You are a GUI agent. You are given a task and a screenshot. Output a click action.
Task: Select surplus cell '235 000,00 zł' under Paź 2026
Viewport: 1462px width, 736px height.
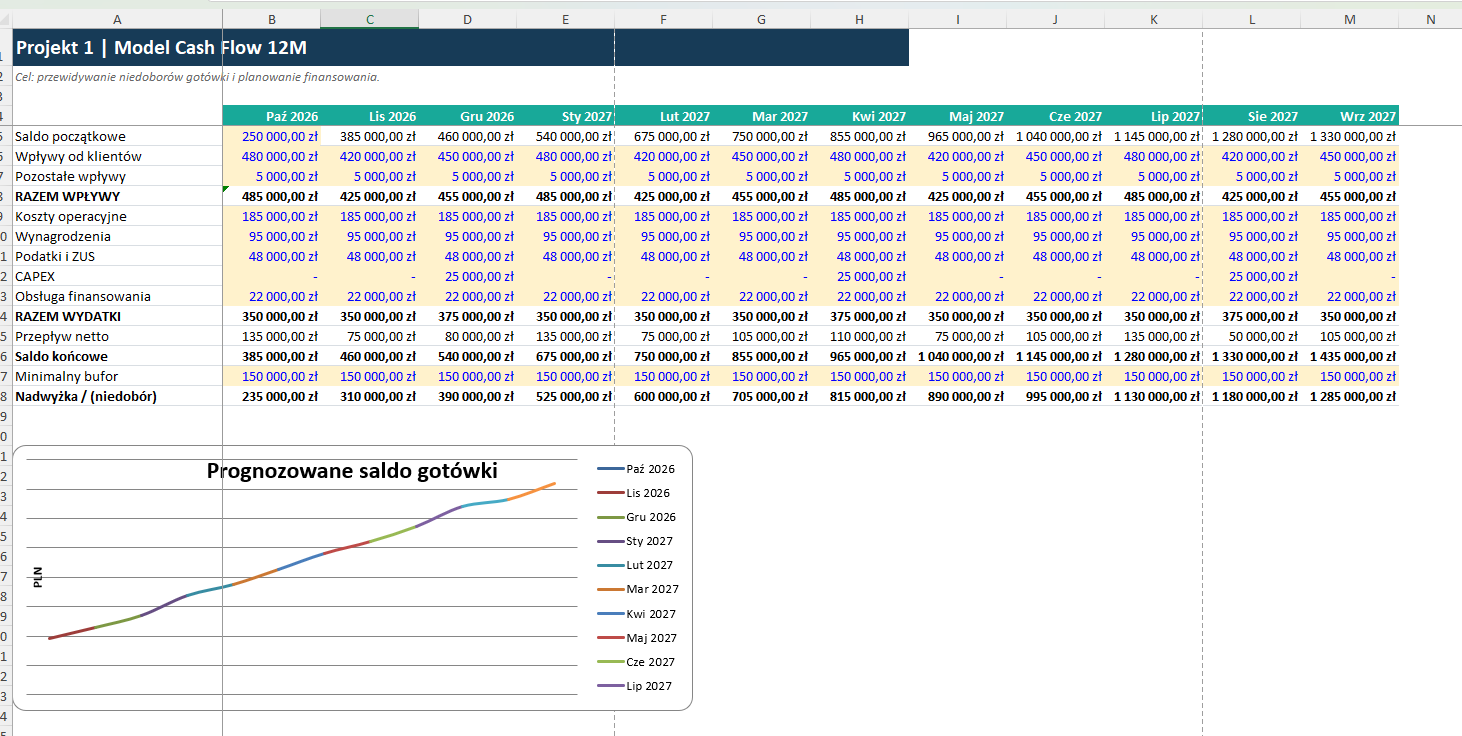pyautogui.click(x=272, y=396)
